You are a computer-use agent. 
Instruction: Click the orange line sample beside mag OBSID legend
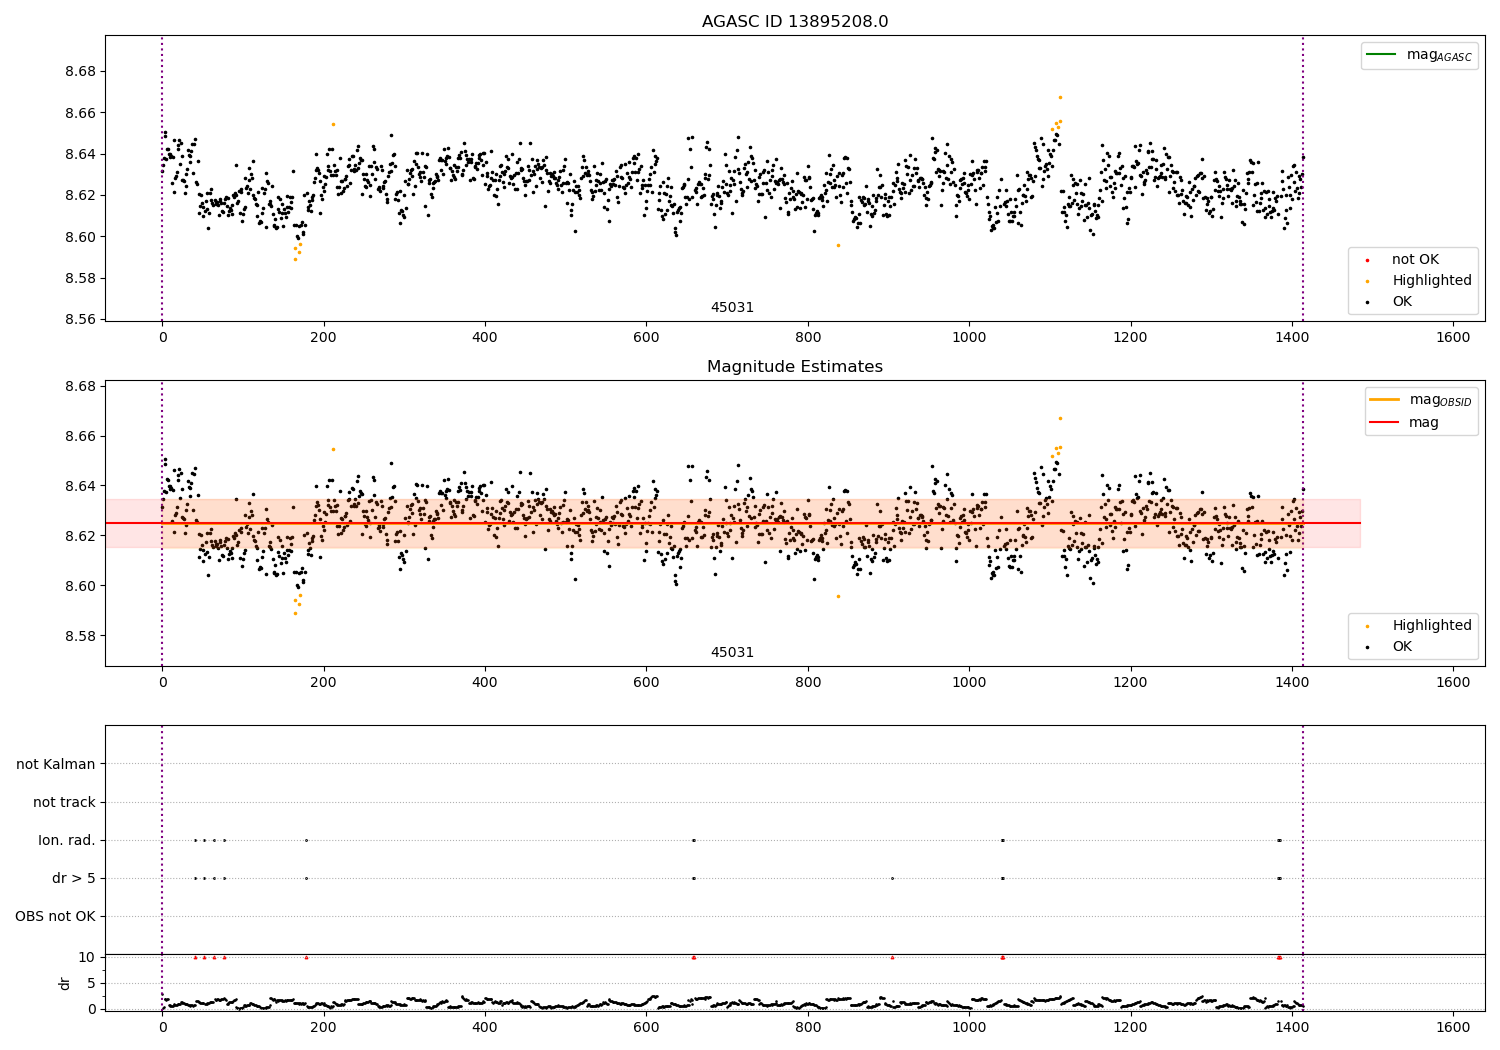tap(1384, 399)
